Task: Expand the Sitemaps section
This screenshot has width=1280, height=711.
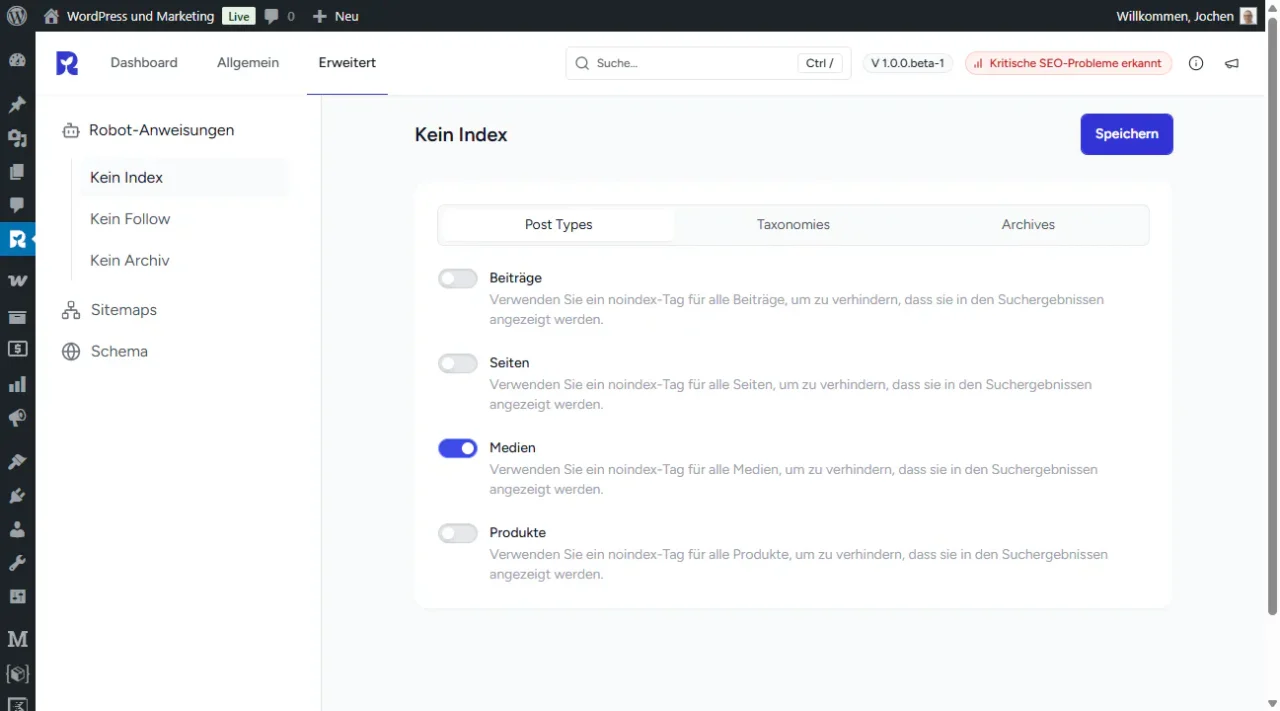Action: coord(123,310)
